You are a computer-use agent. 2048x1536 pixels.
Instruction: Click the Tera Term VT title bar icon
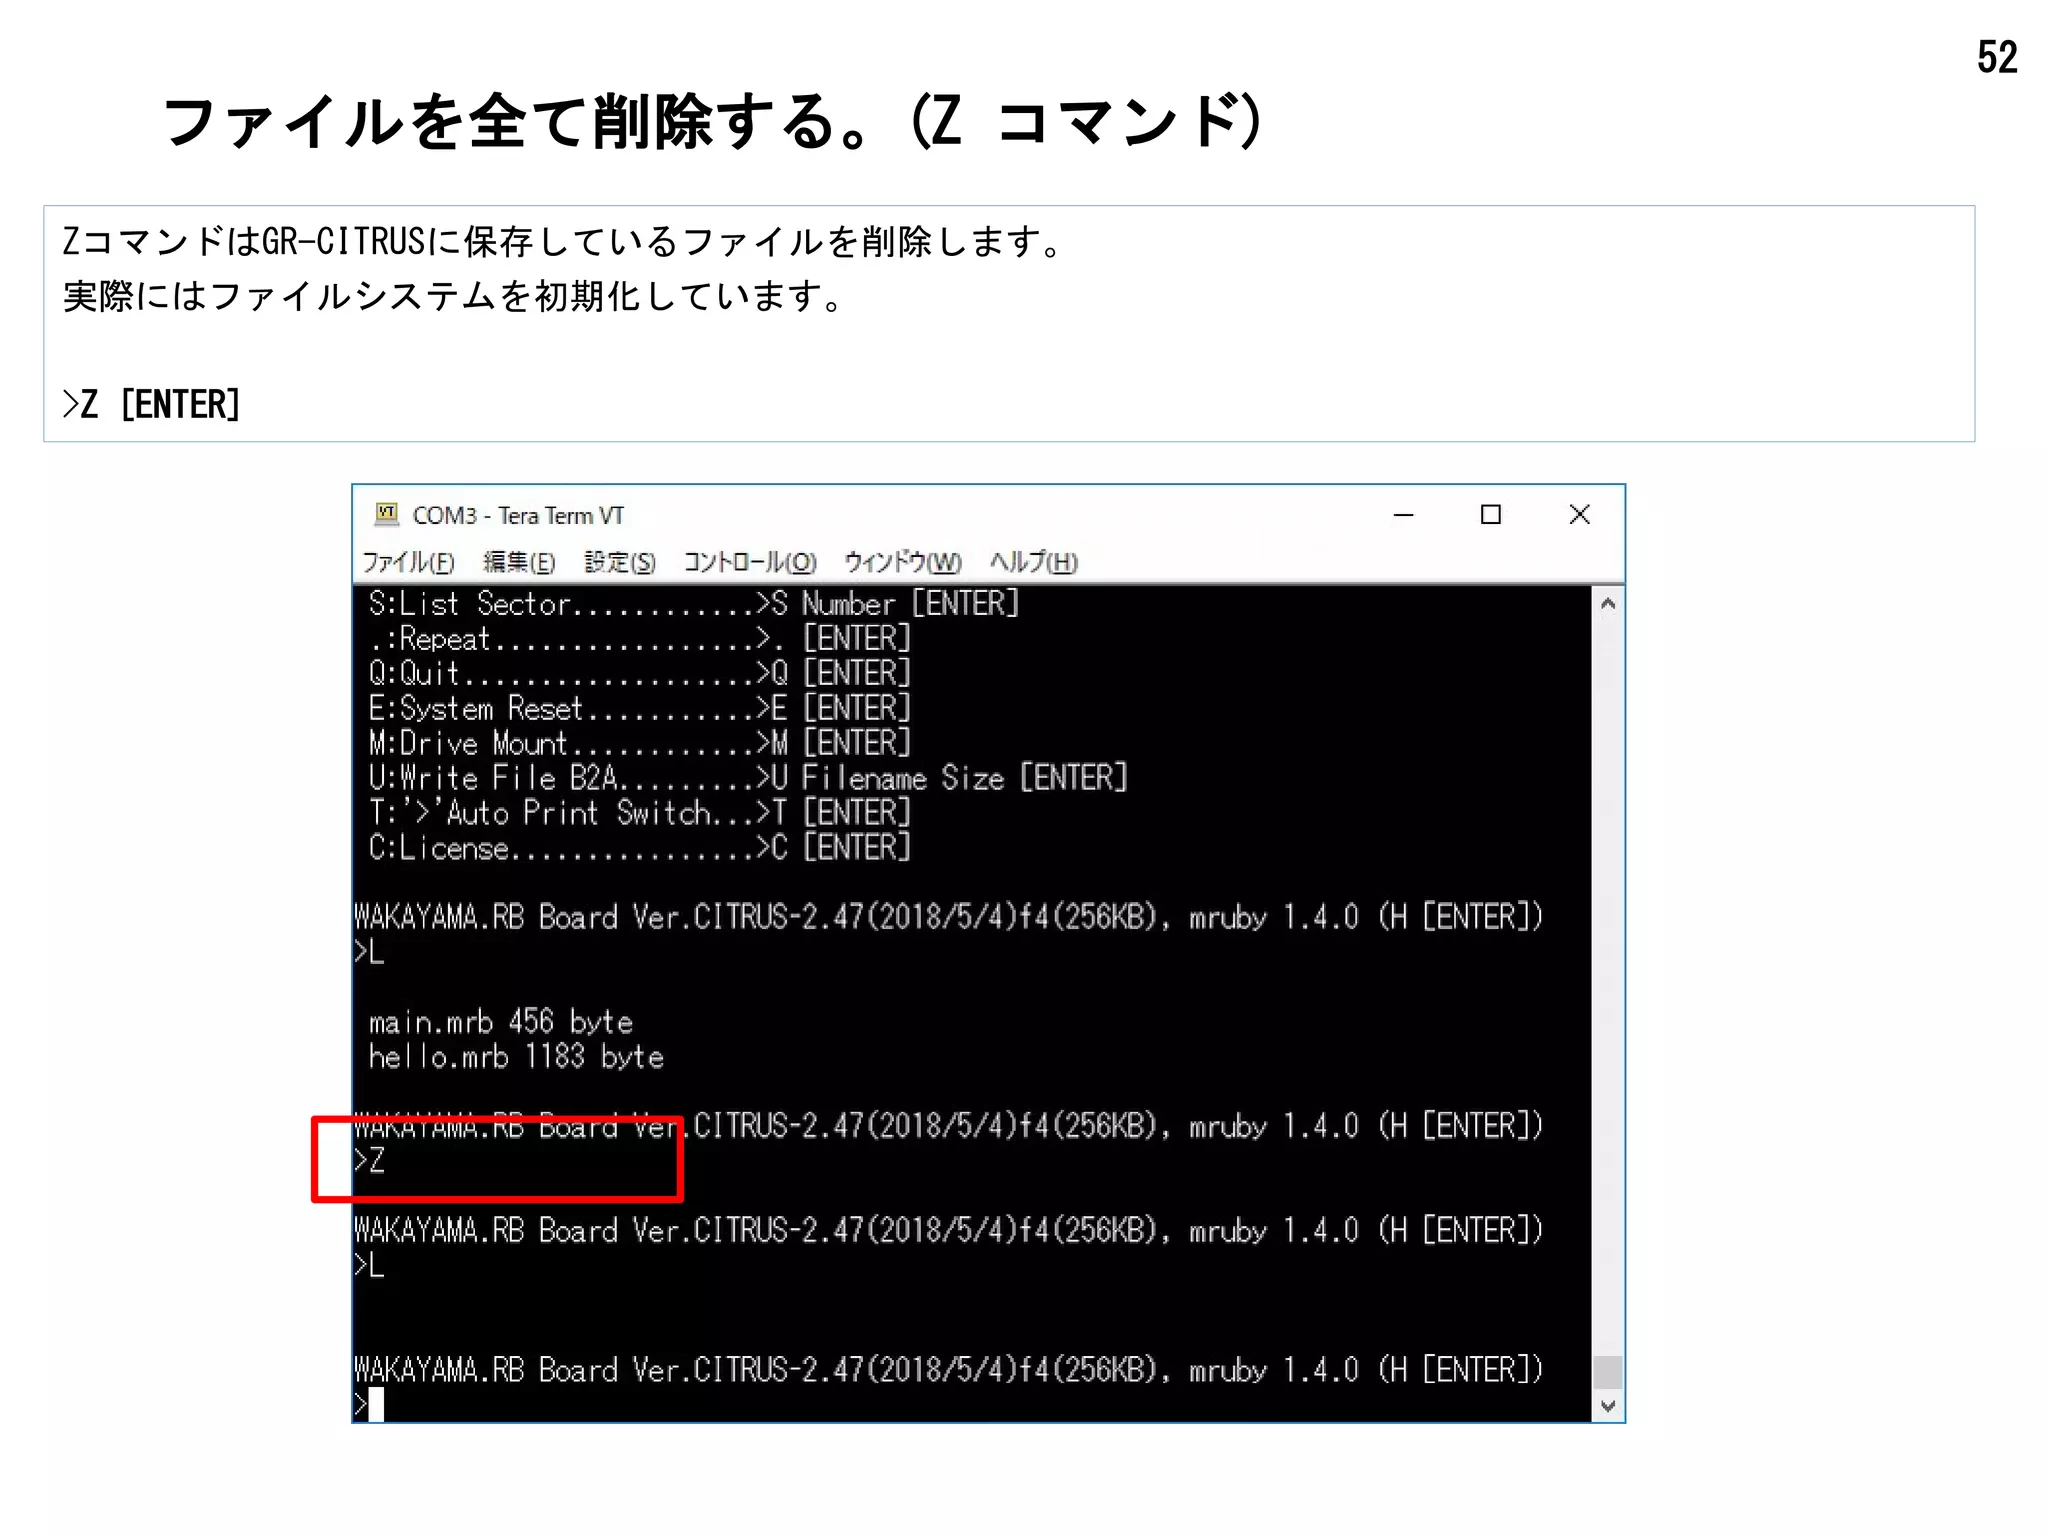click(386, 515)
